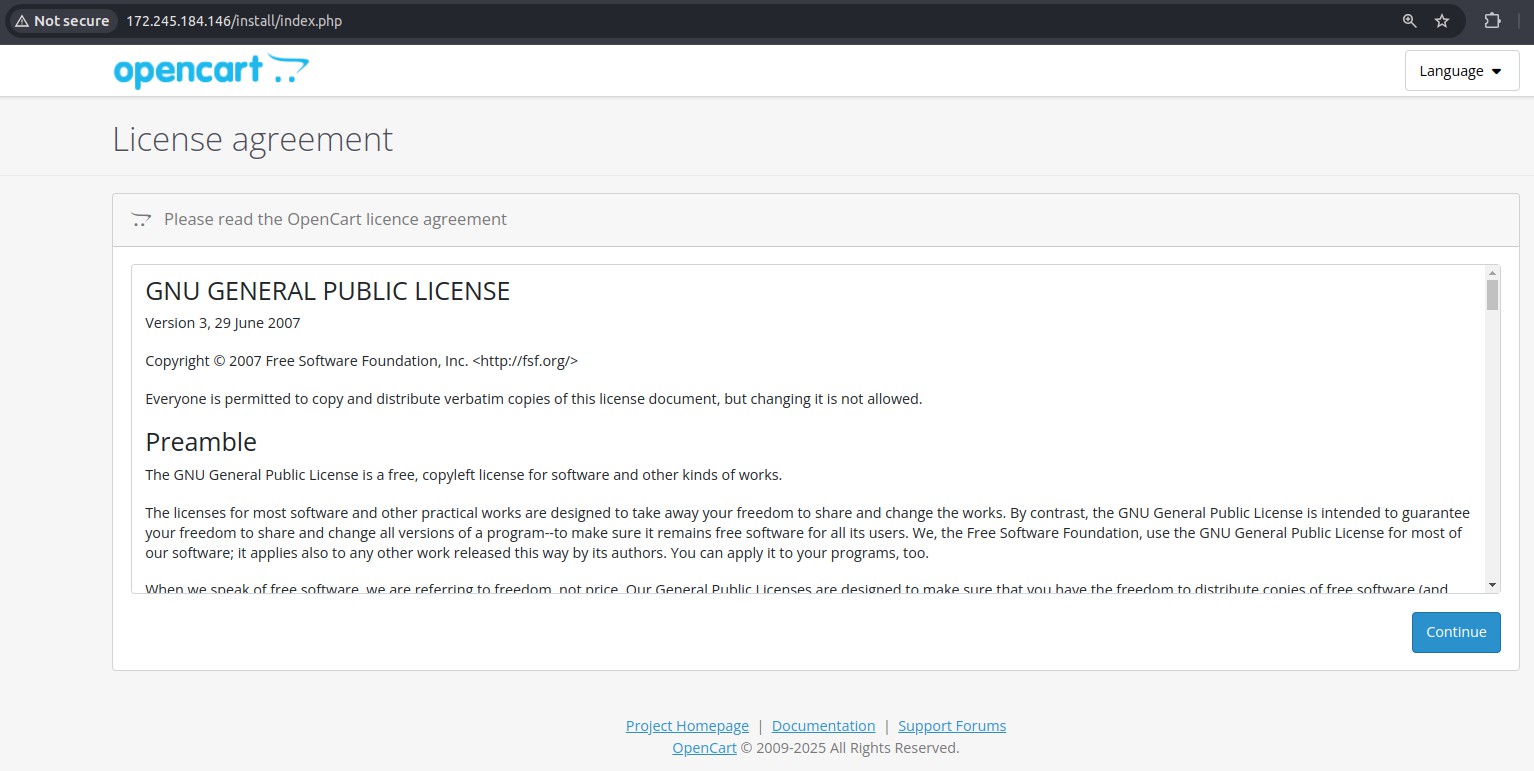Click the license scrollbar up arrow
Image resolution: width=1534 pixels, height=771 pixels.
click(x=1492, y=273)
